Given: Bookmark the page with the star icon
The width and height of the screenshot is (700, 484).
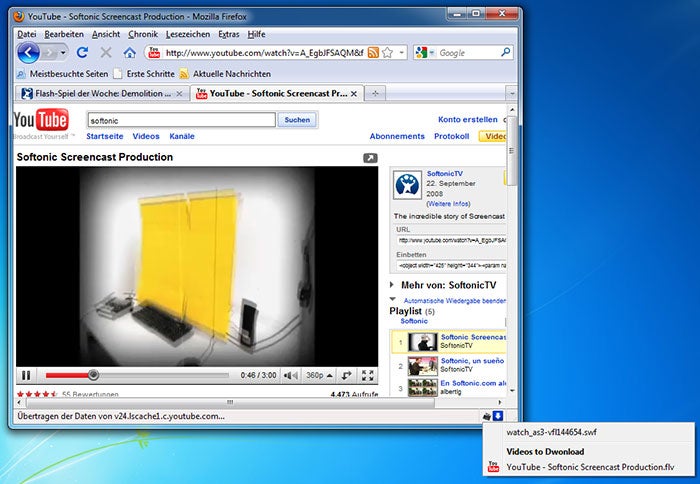Looking at the screenshot, I should [389, 52].
